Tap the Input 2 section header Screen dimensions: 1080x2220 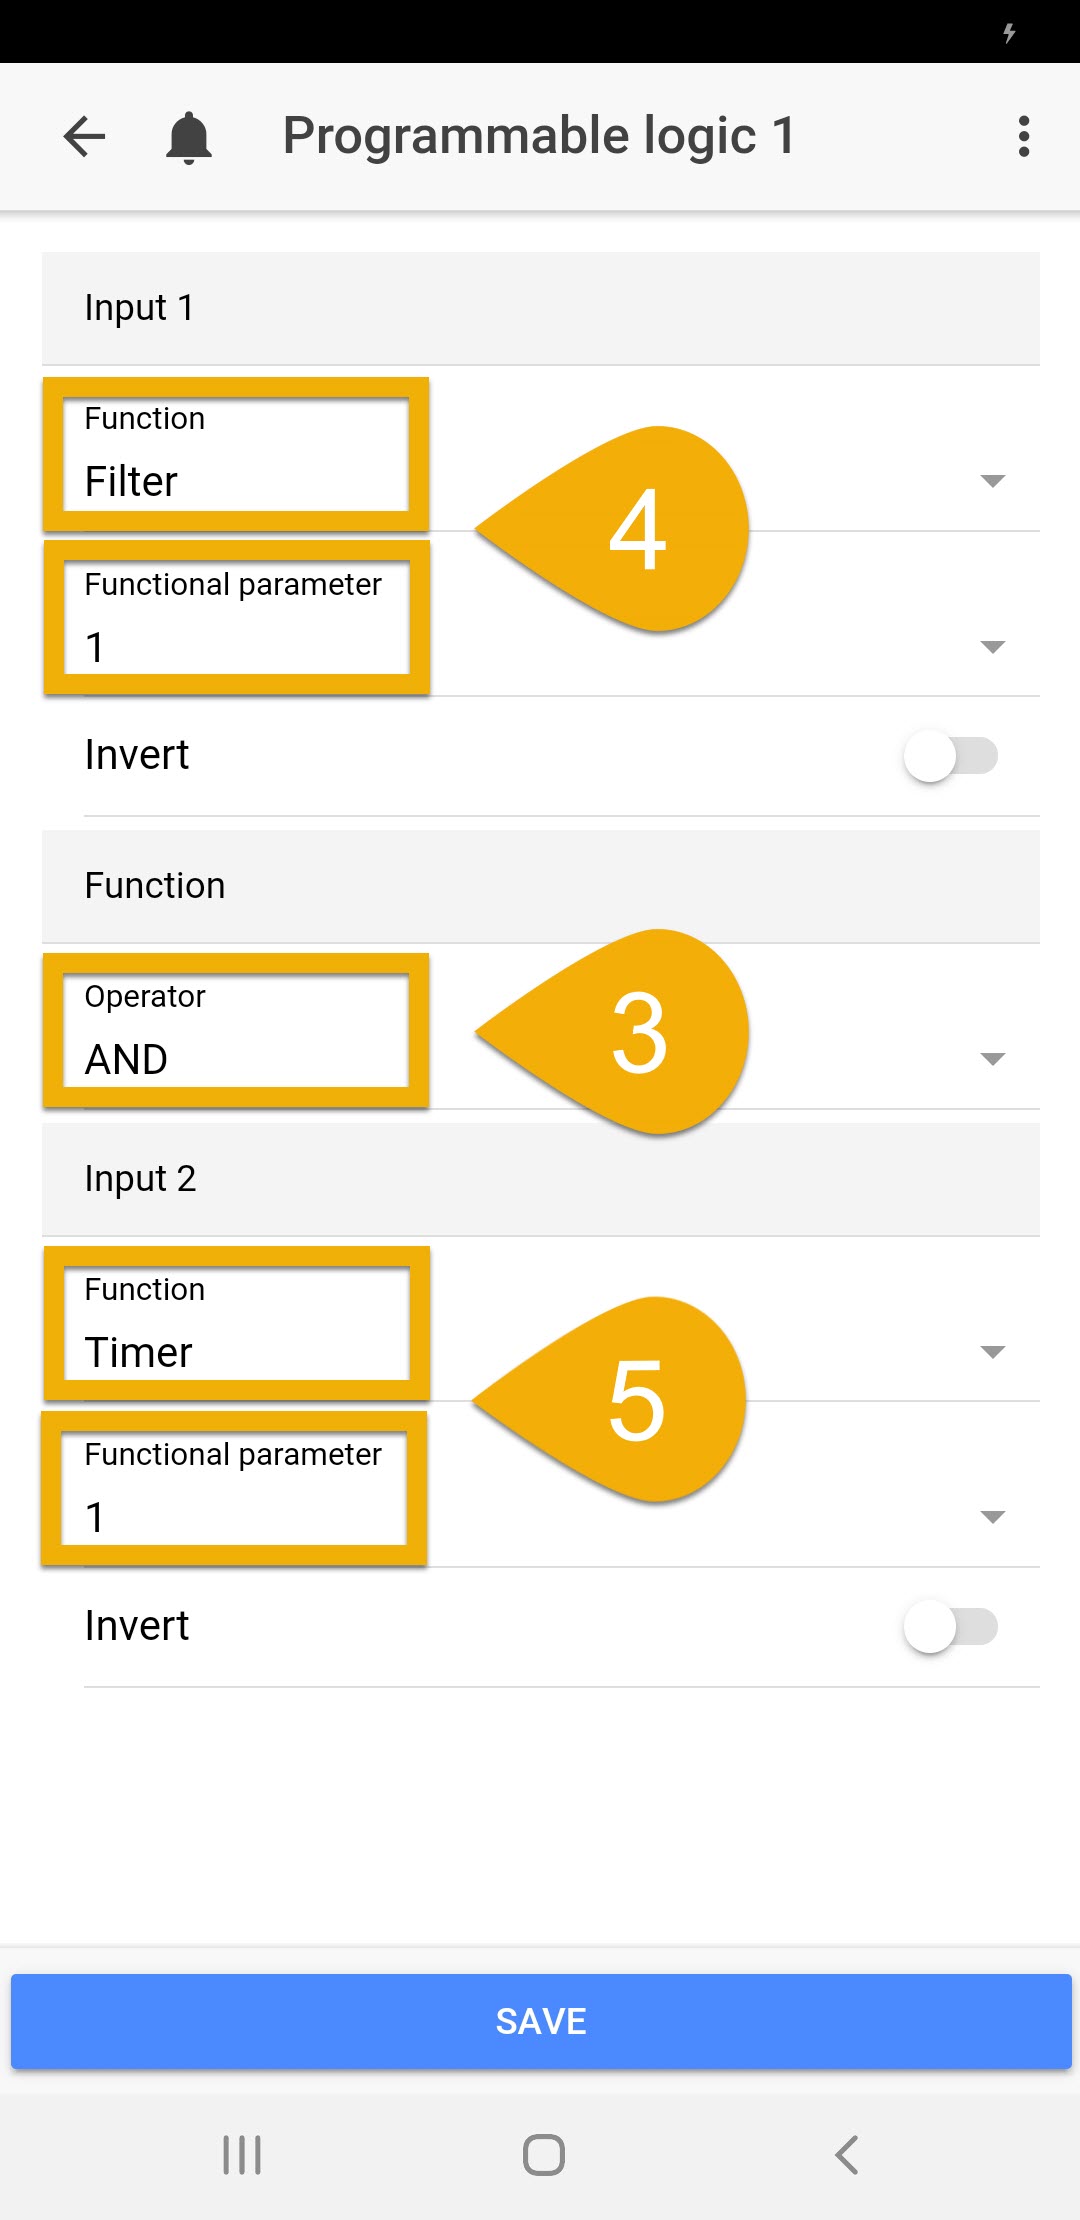coord(540,1179)
